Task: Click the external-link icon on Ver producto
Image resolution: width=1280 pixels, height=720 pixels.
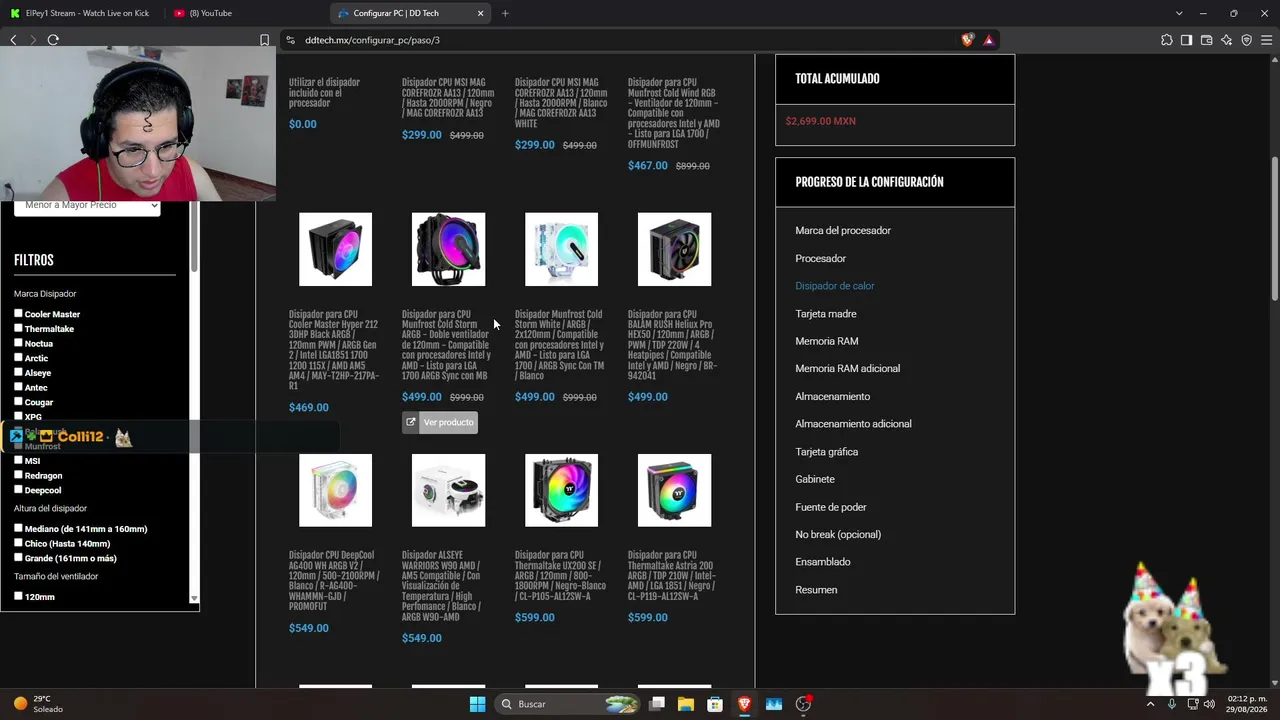Action: tap(410, 422)
